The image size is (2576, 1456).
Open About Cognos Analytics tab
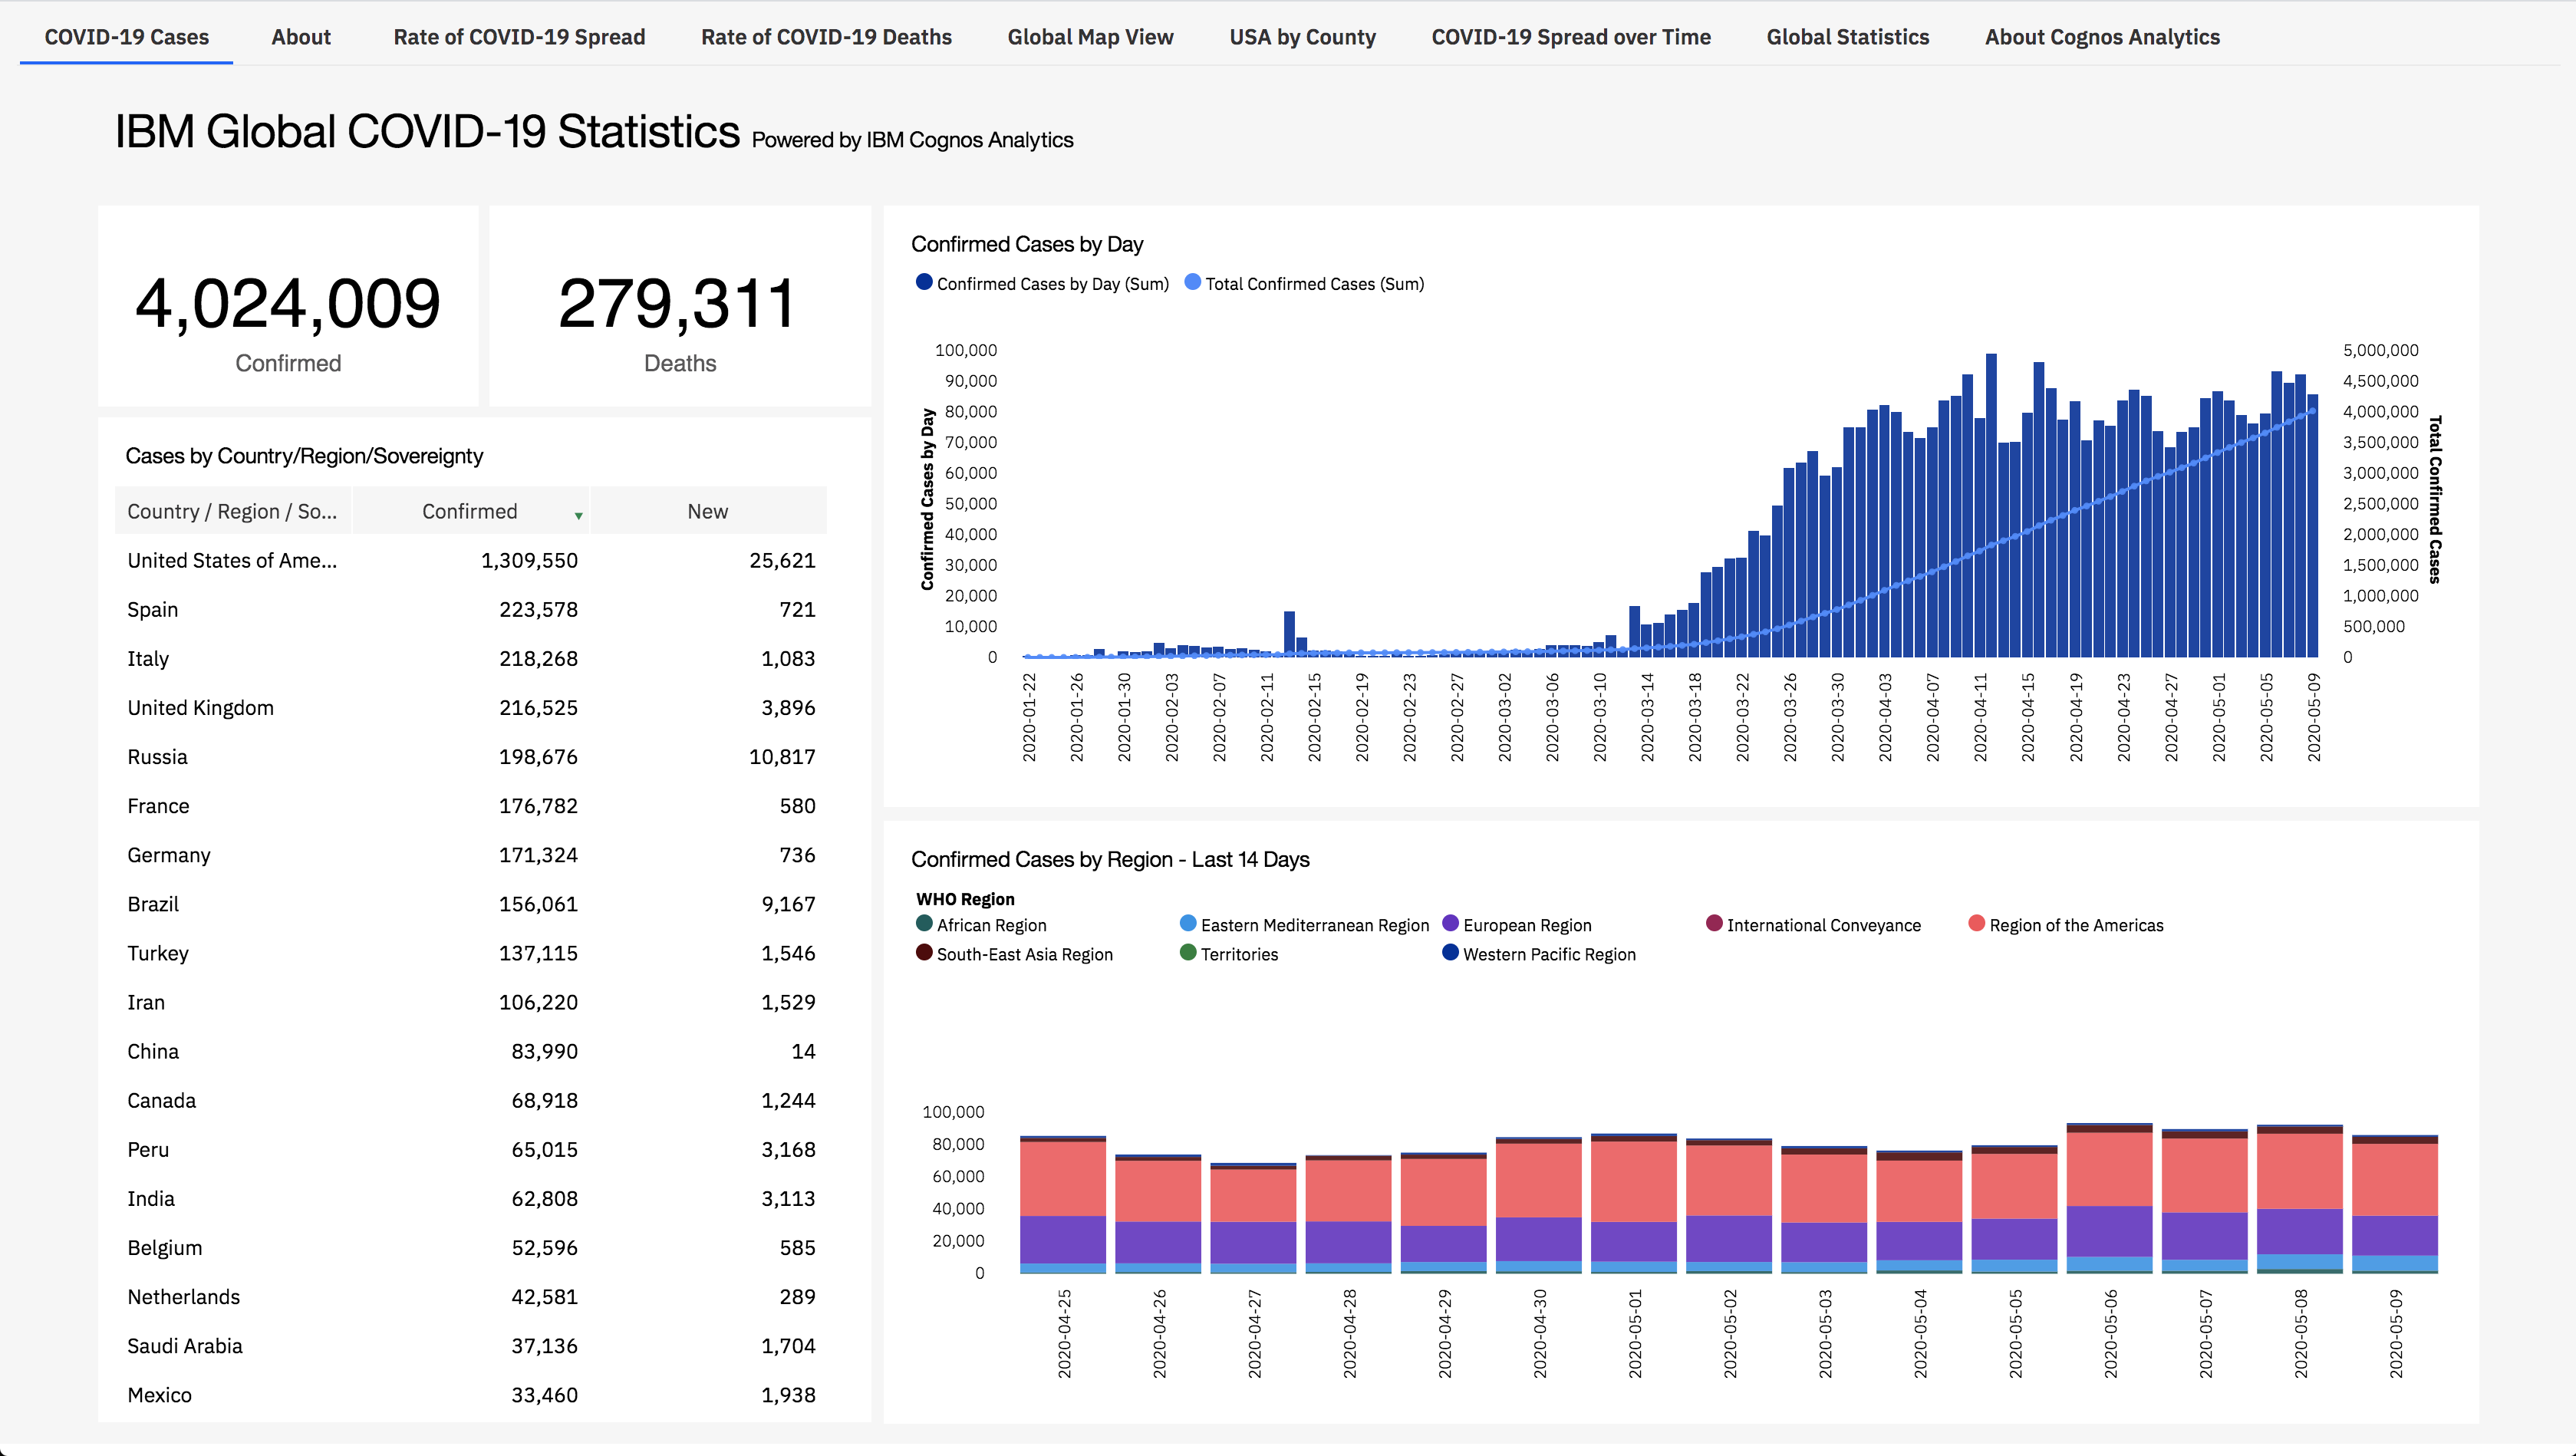pos(2102,37)
